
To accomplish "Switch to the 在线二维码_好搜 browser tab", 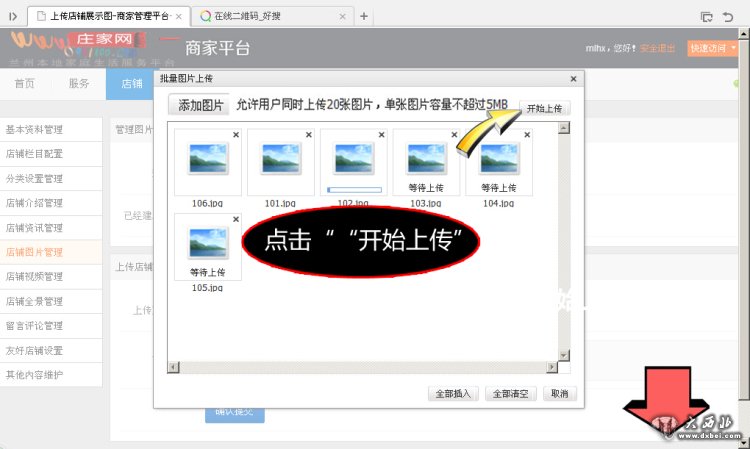I will coord(270,16).
